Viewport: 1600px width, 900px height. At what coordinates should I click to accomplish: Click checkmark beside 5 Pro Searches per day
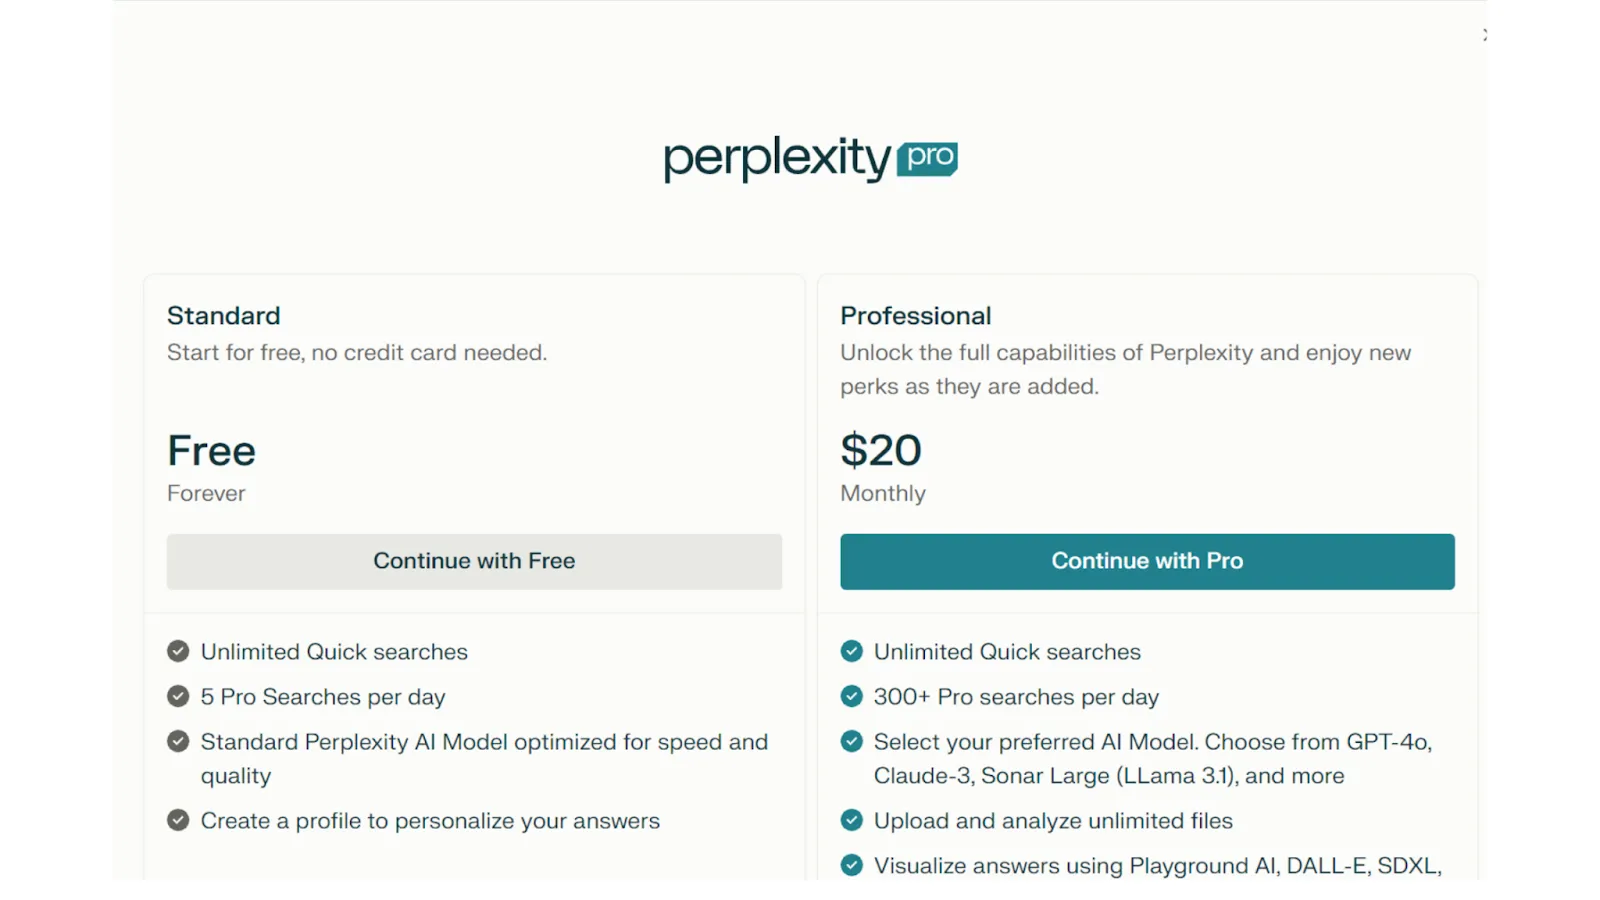[x=177, y=696]
